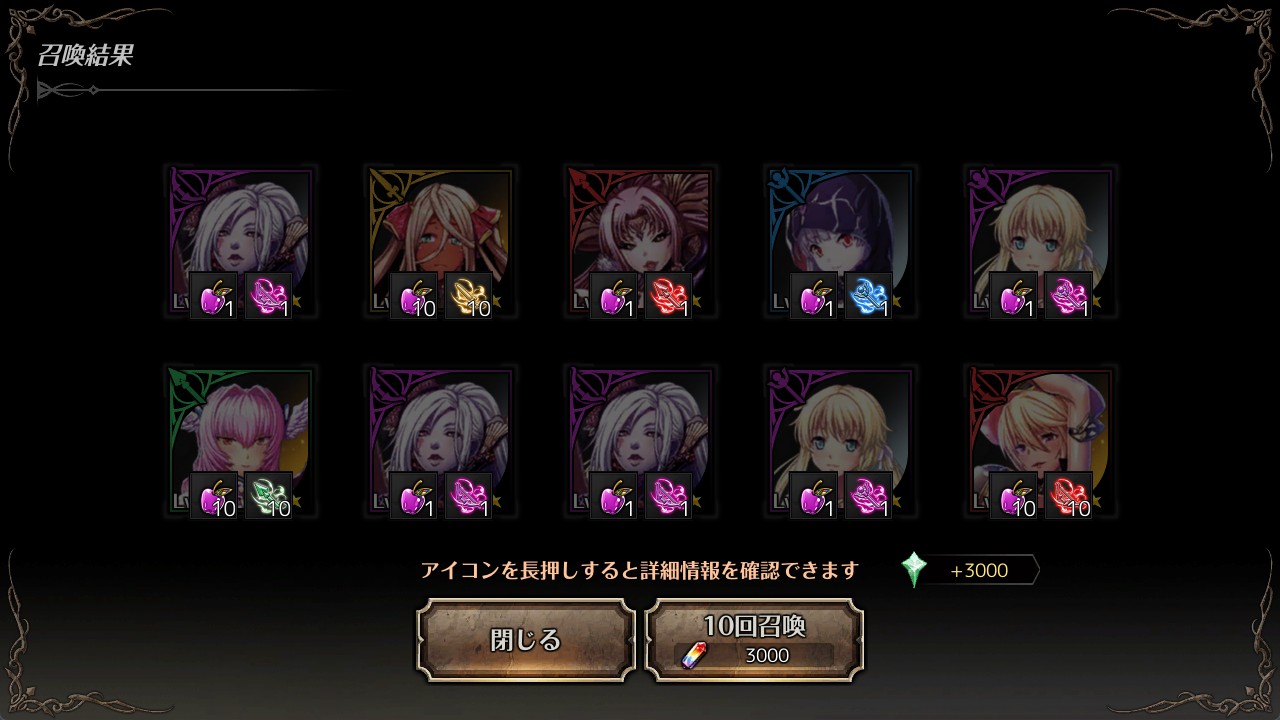Tap the green crystal icon showing 10
Viewport: 1280px width, 720px height.
point(268,496)
